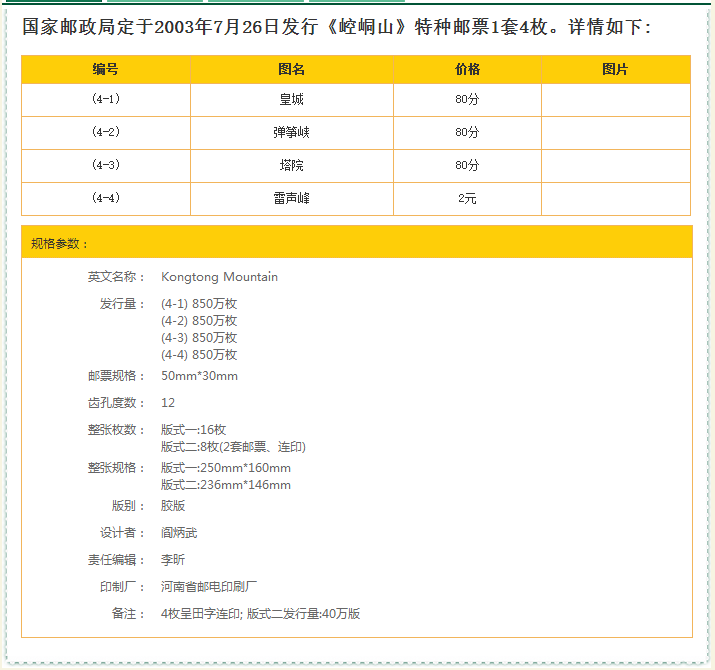This screenshot has height=670, width=715.
Task: Click the headline about 《崆峒山》特种邮票
Action: 337,26
